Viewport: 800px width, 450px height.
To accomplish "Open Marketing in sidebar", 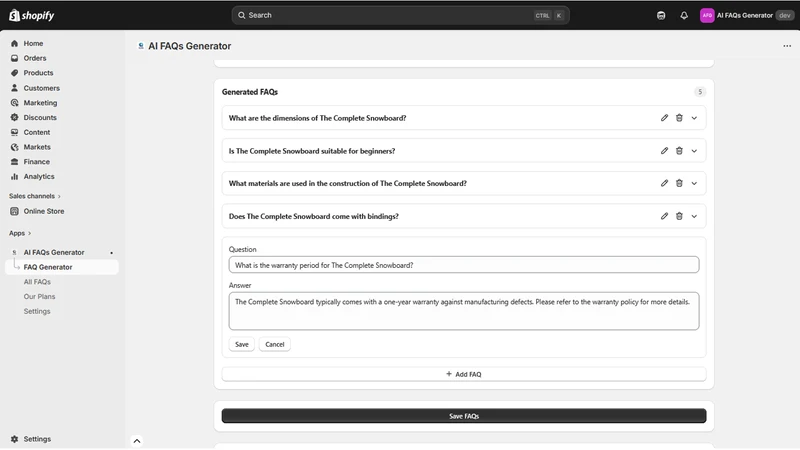I will [40, 103].
